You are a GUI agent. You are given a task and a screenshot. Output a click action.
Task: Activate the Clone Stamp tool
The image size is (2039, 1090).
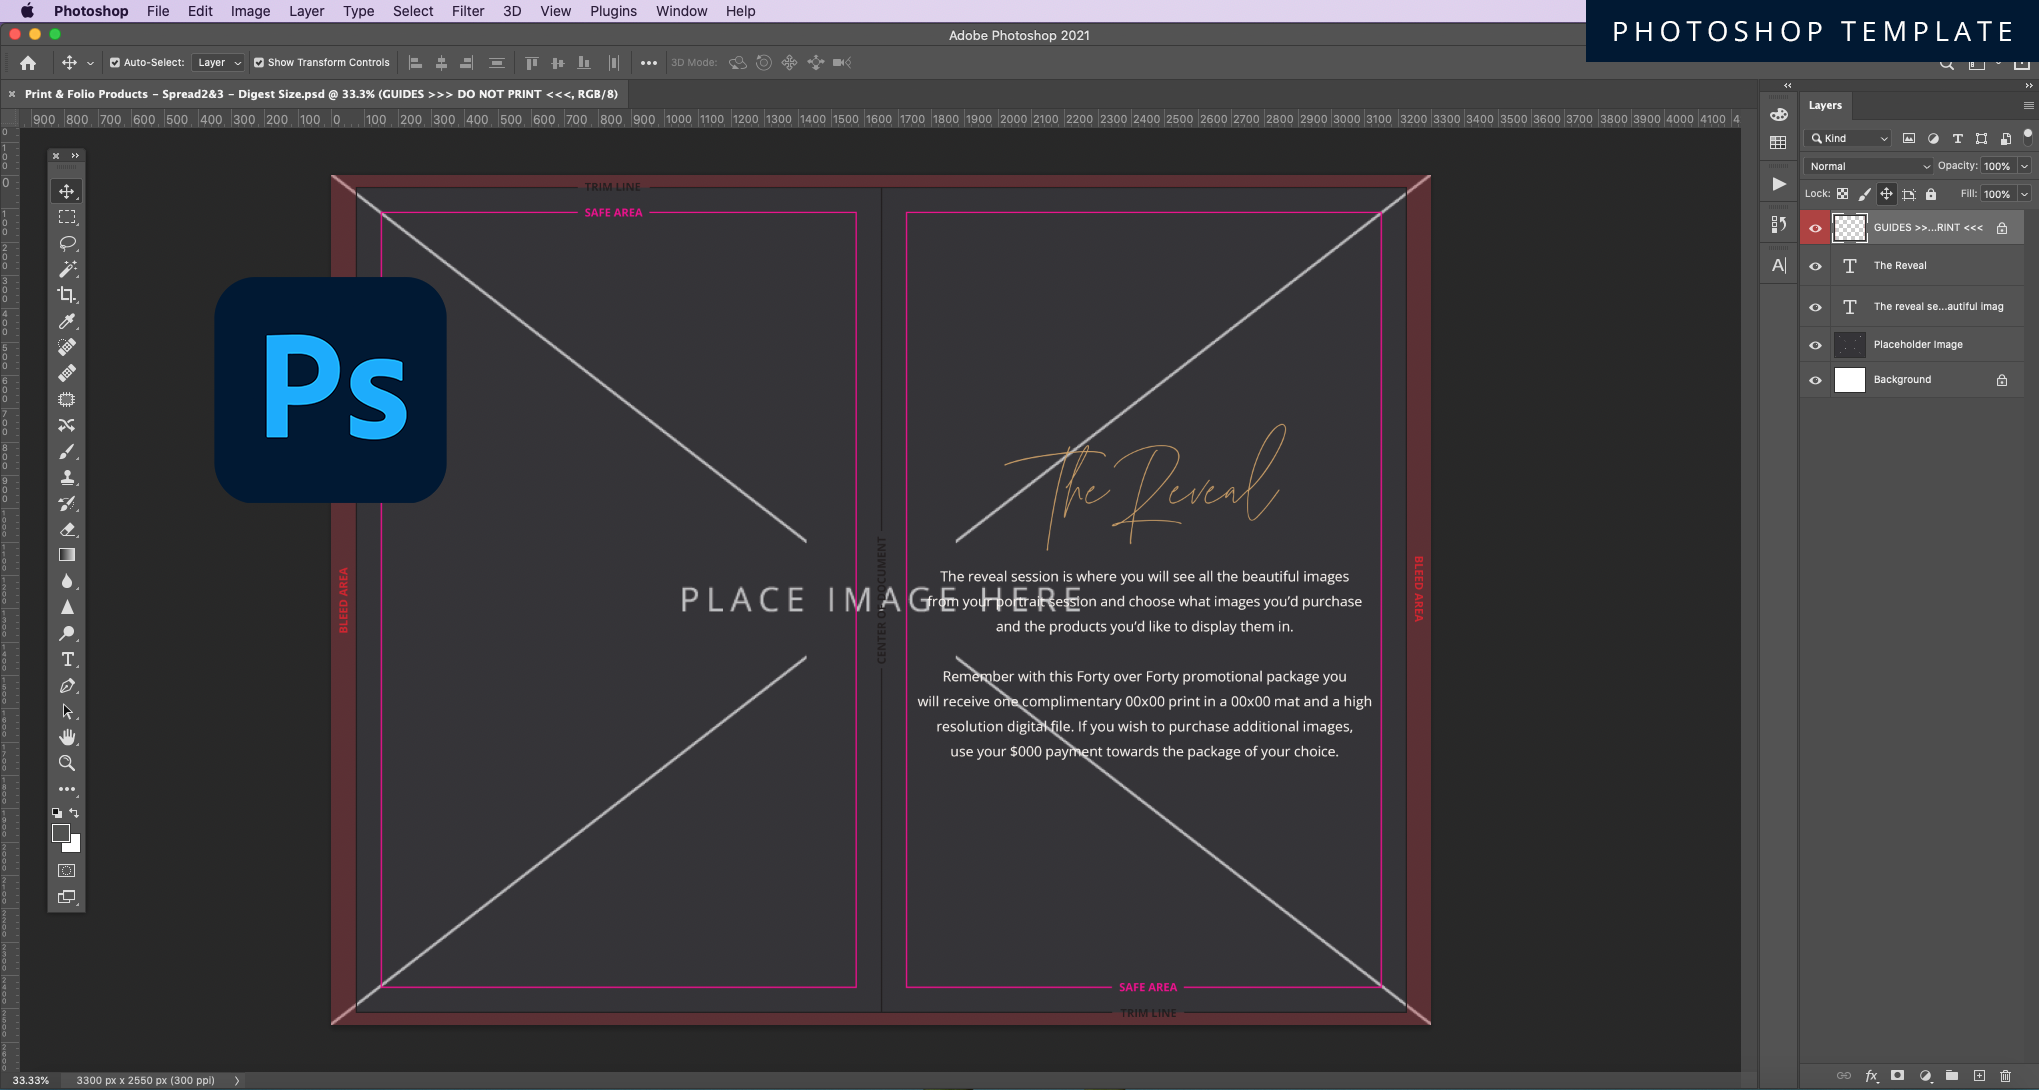66,477
